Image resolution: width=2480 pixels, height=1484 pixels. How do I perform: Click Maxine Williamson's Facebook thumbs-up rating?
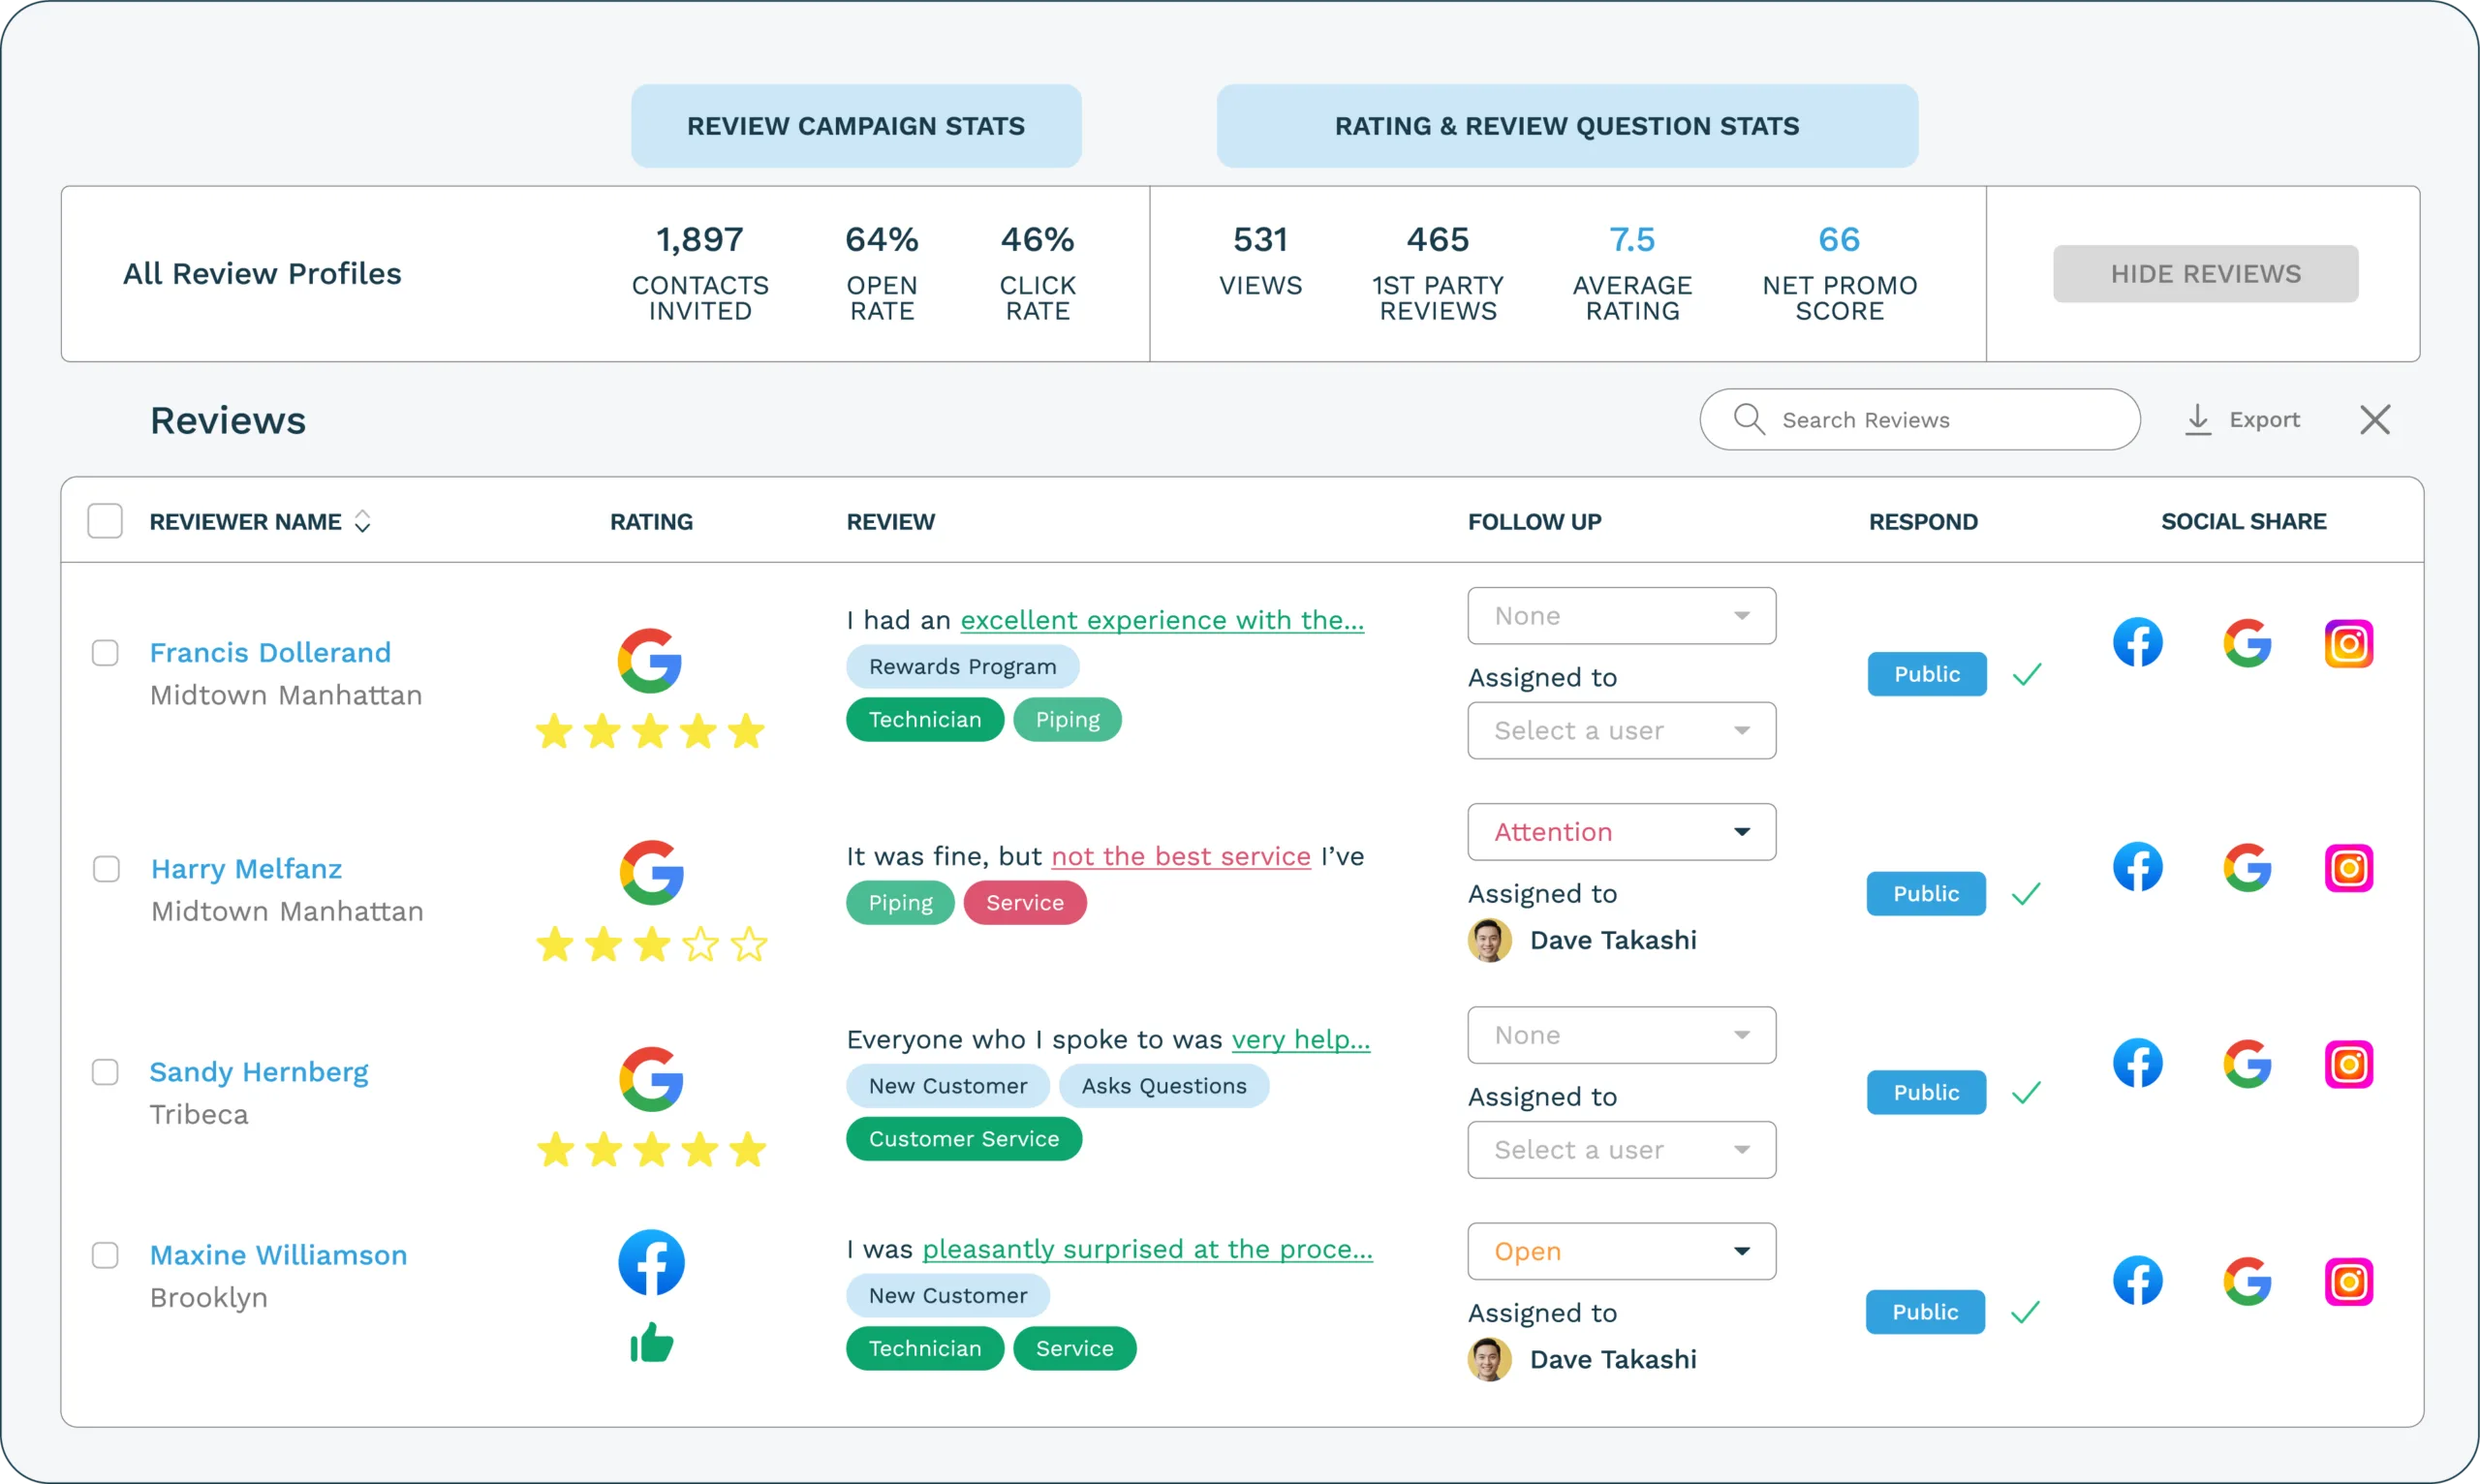click(651, 1344)
